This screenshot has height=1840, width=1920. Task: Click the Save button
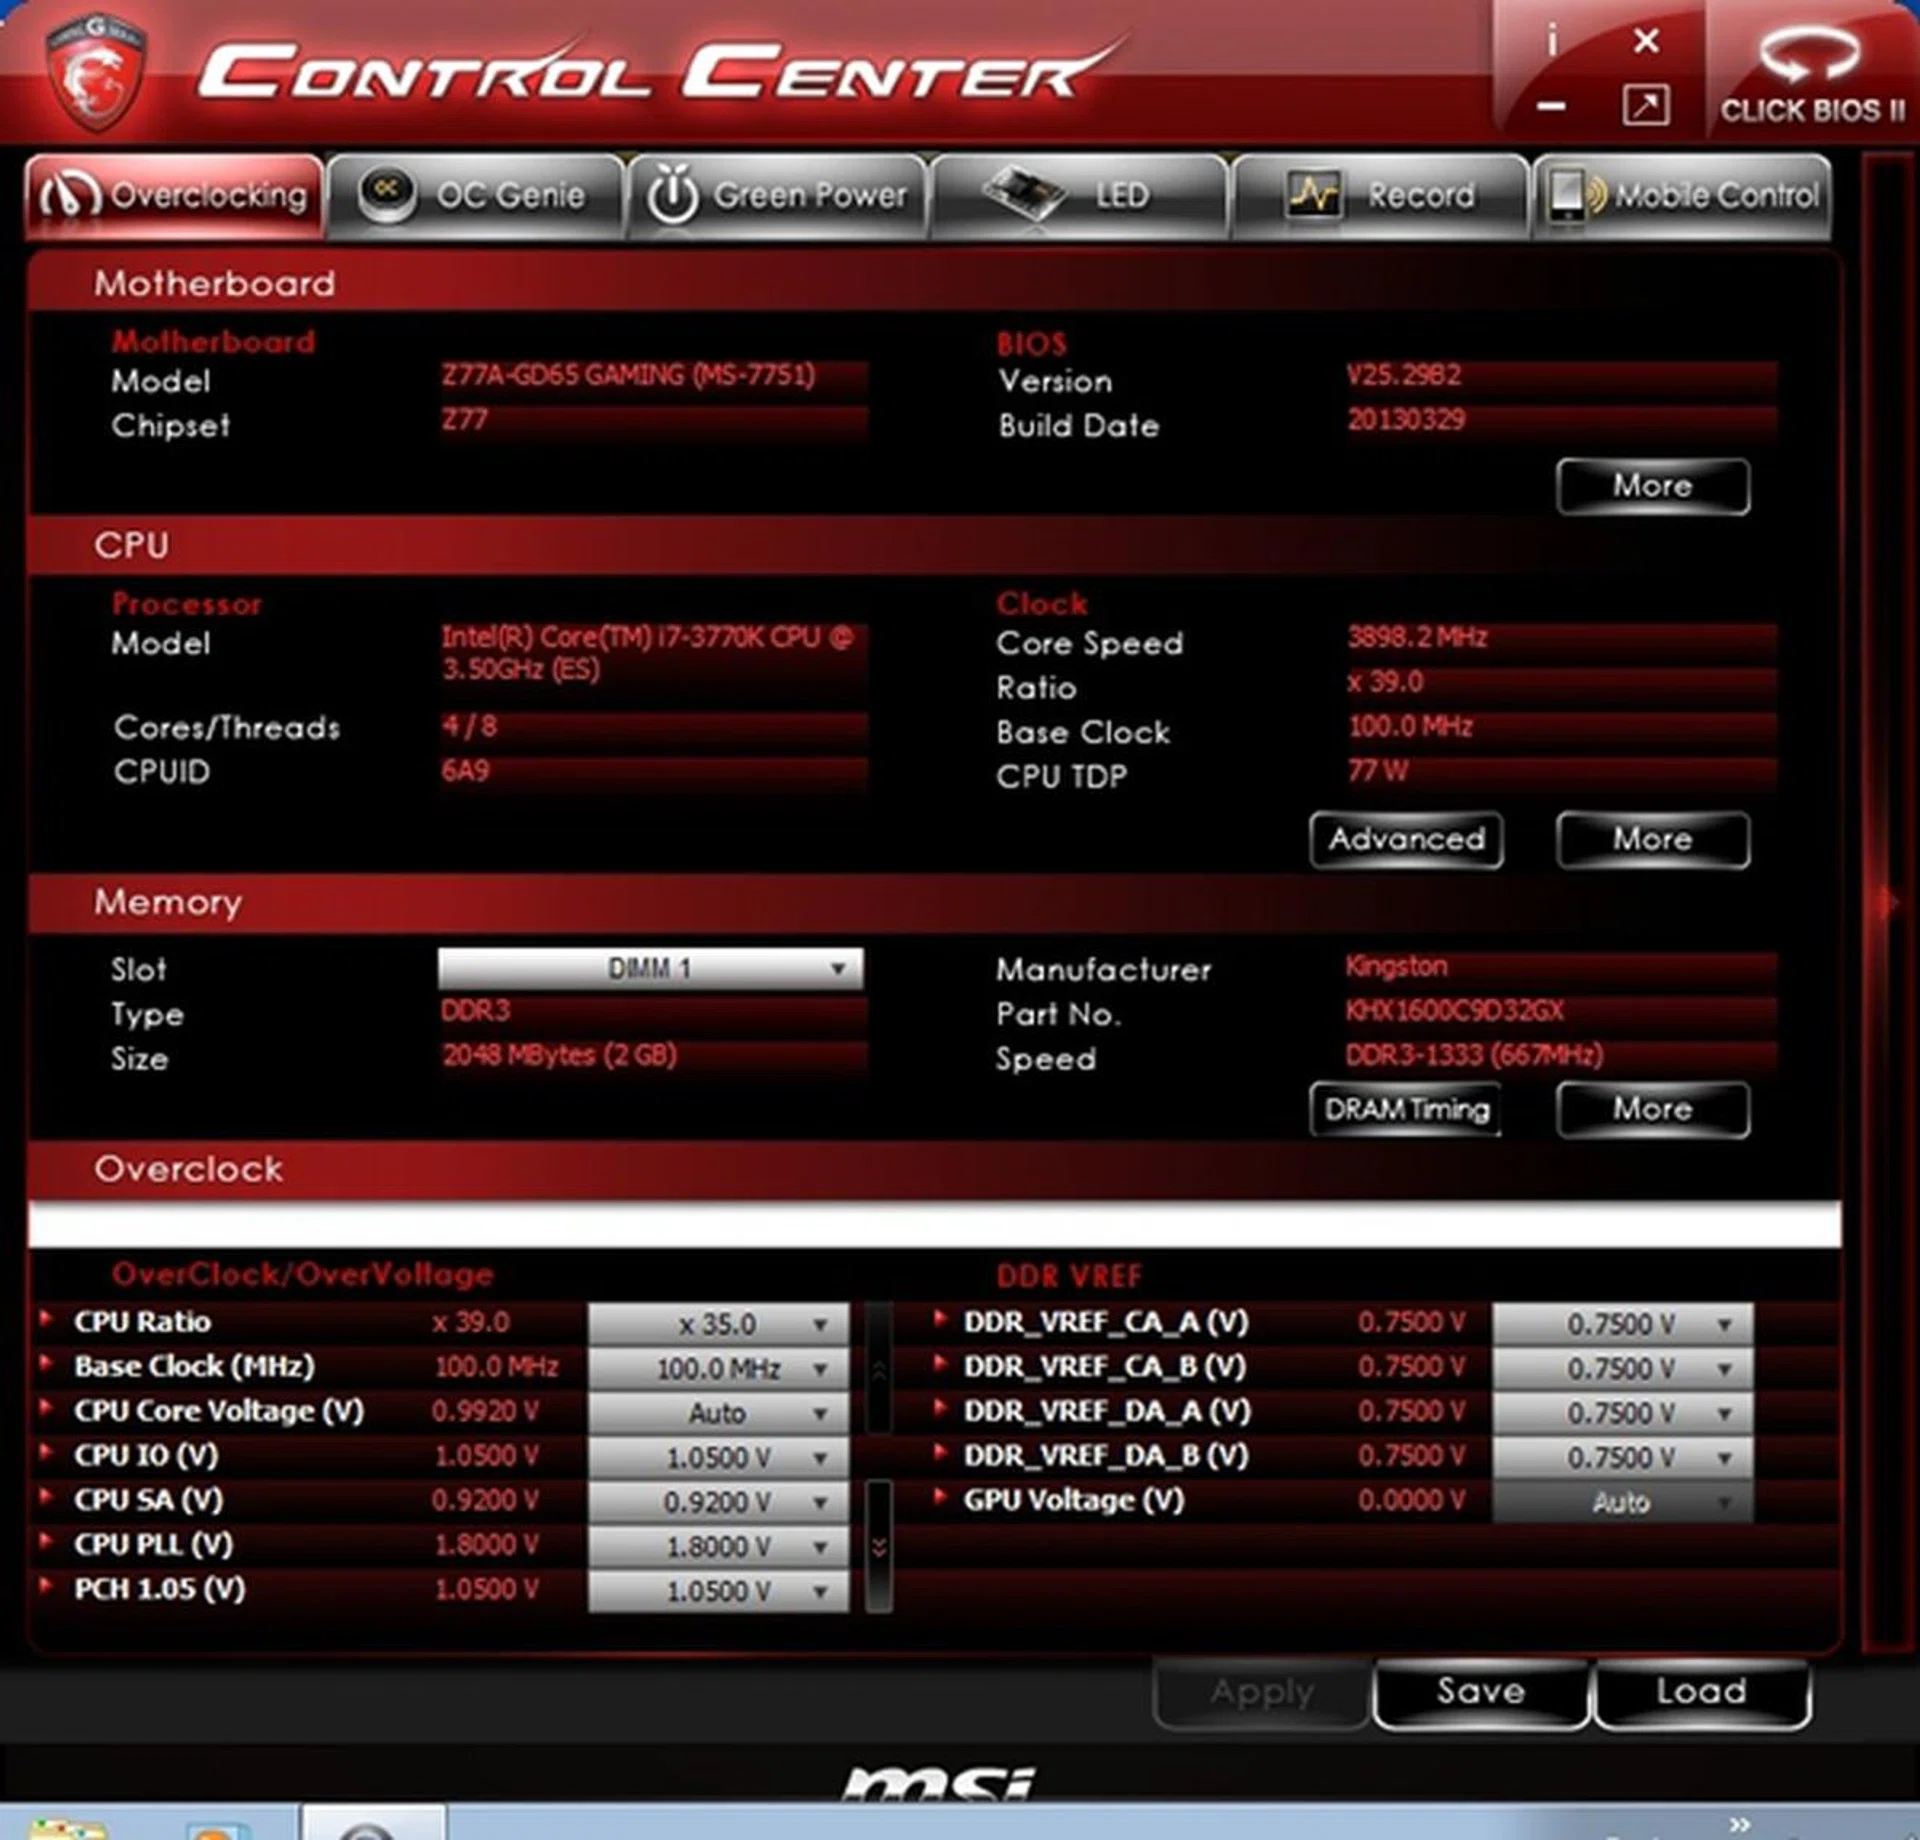tap(1480, 1691)
